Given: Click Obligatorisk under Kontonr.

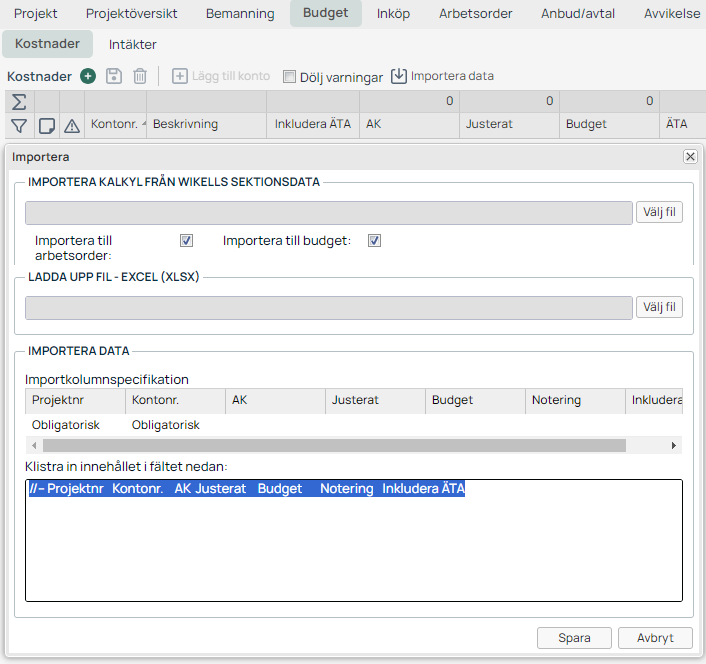Looking at the screenshot, I should tap(166, 425).
